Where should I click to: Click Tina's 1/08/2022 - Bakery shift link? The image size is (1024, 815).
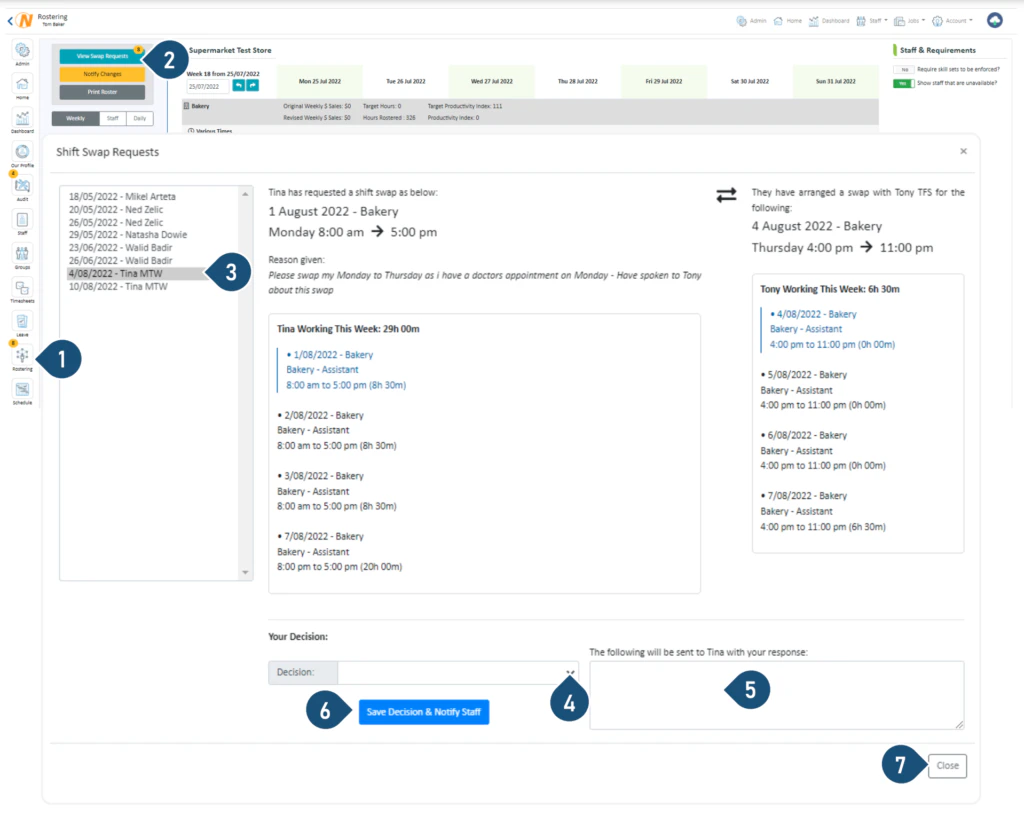click(333, 355)
